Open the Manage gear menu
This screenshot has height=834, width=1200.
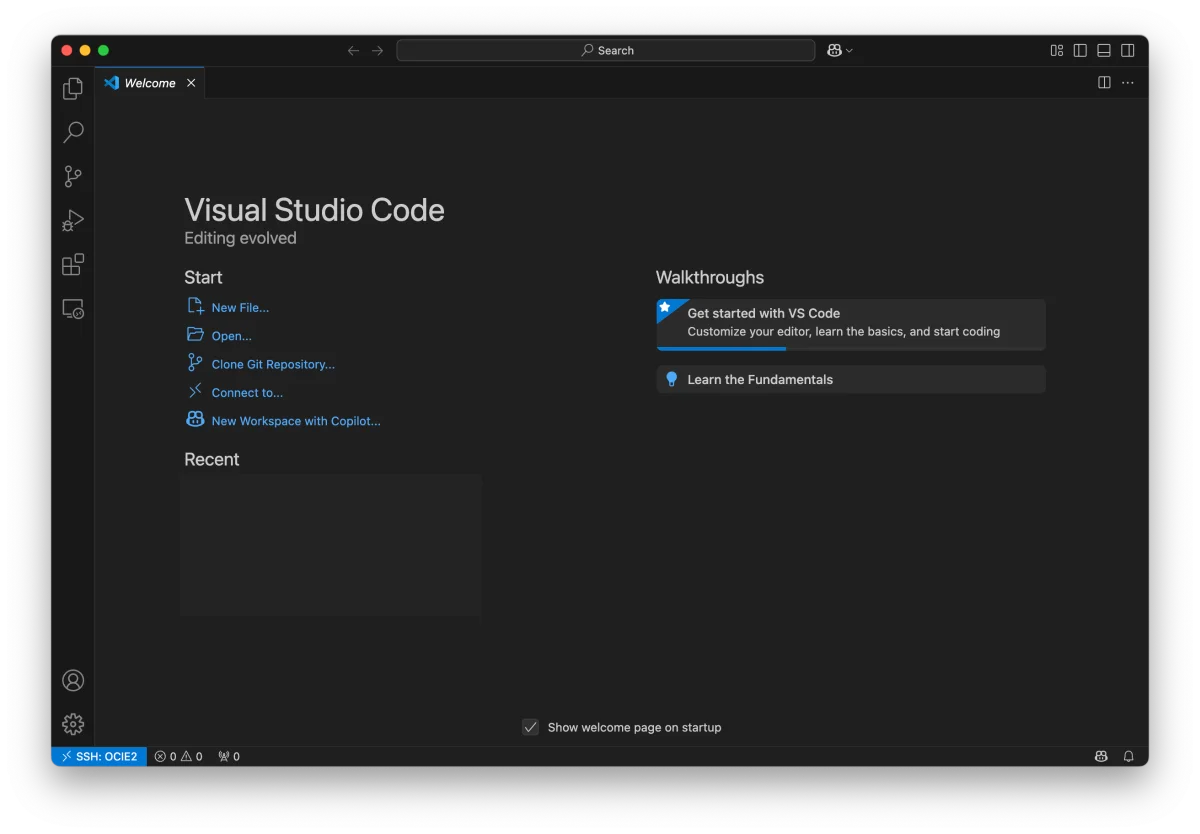(73, 724)
